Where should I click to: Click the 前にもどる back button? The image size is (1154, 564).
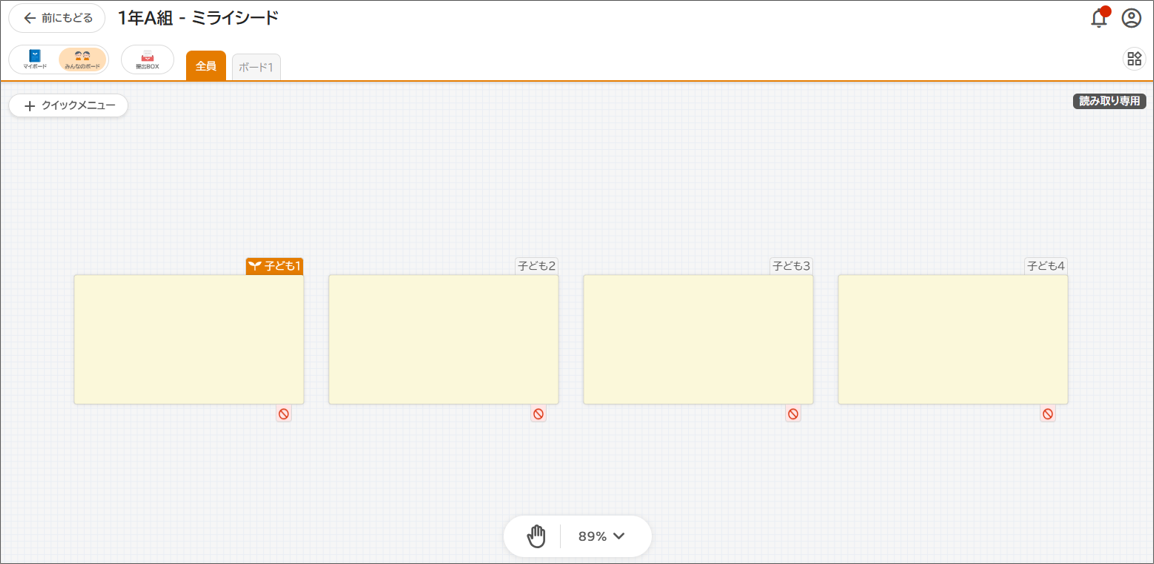57,18
